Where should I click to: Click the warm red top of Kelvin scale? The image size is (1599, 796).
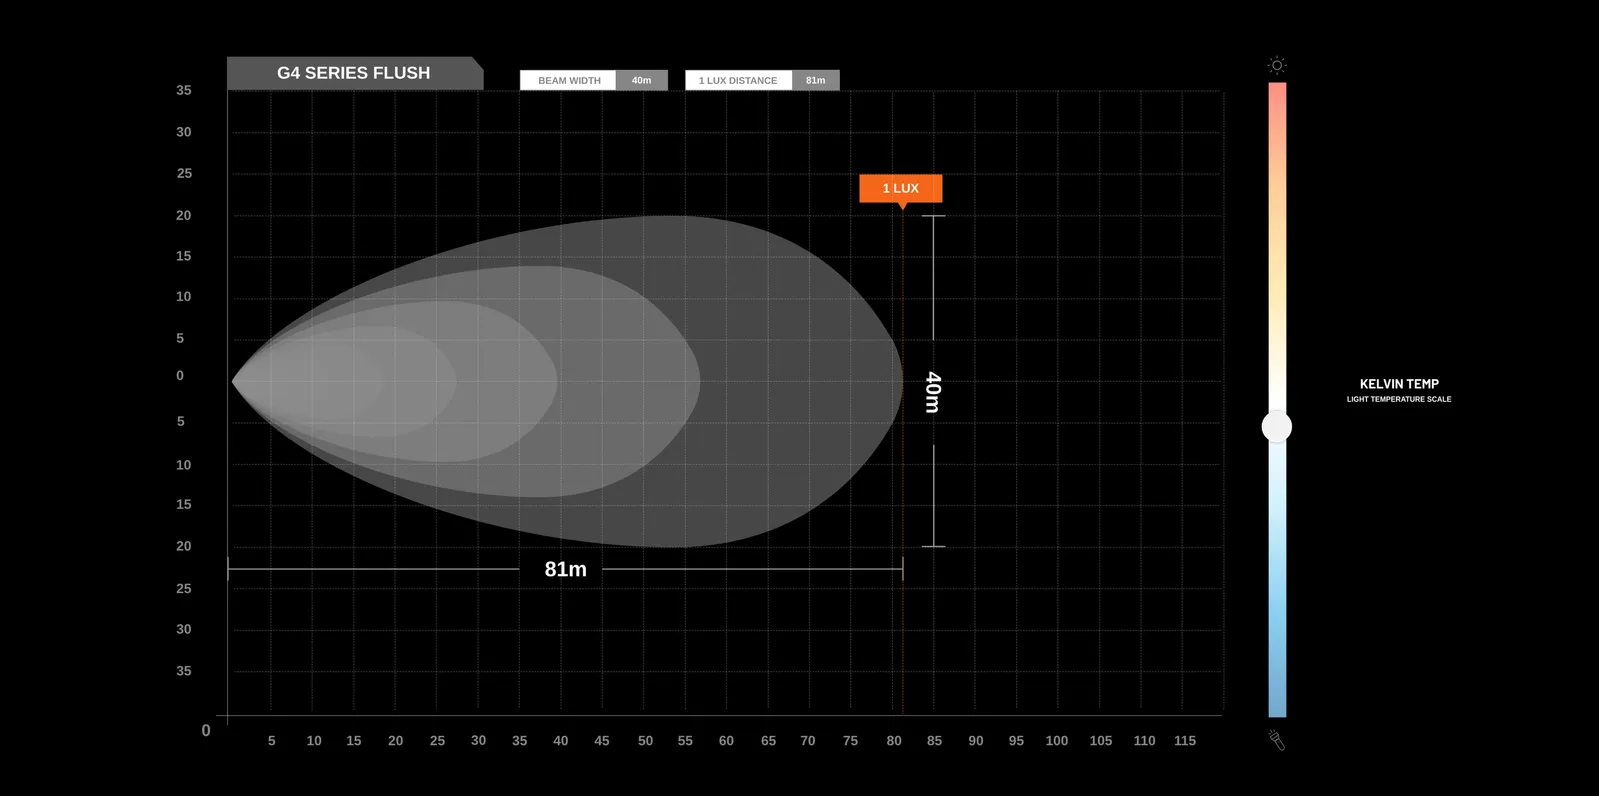(x=1277, y=100)
